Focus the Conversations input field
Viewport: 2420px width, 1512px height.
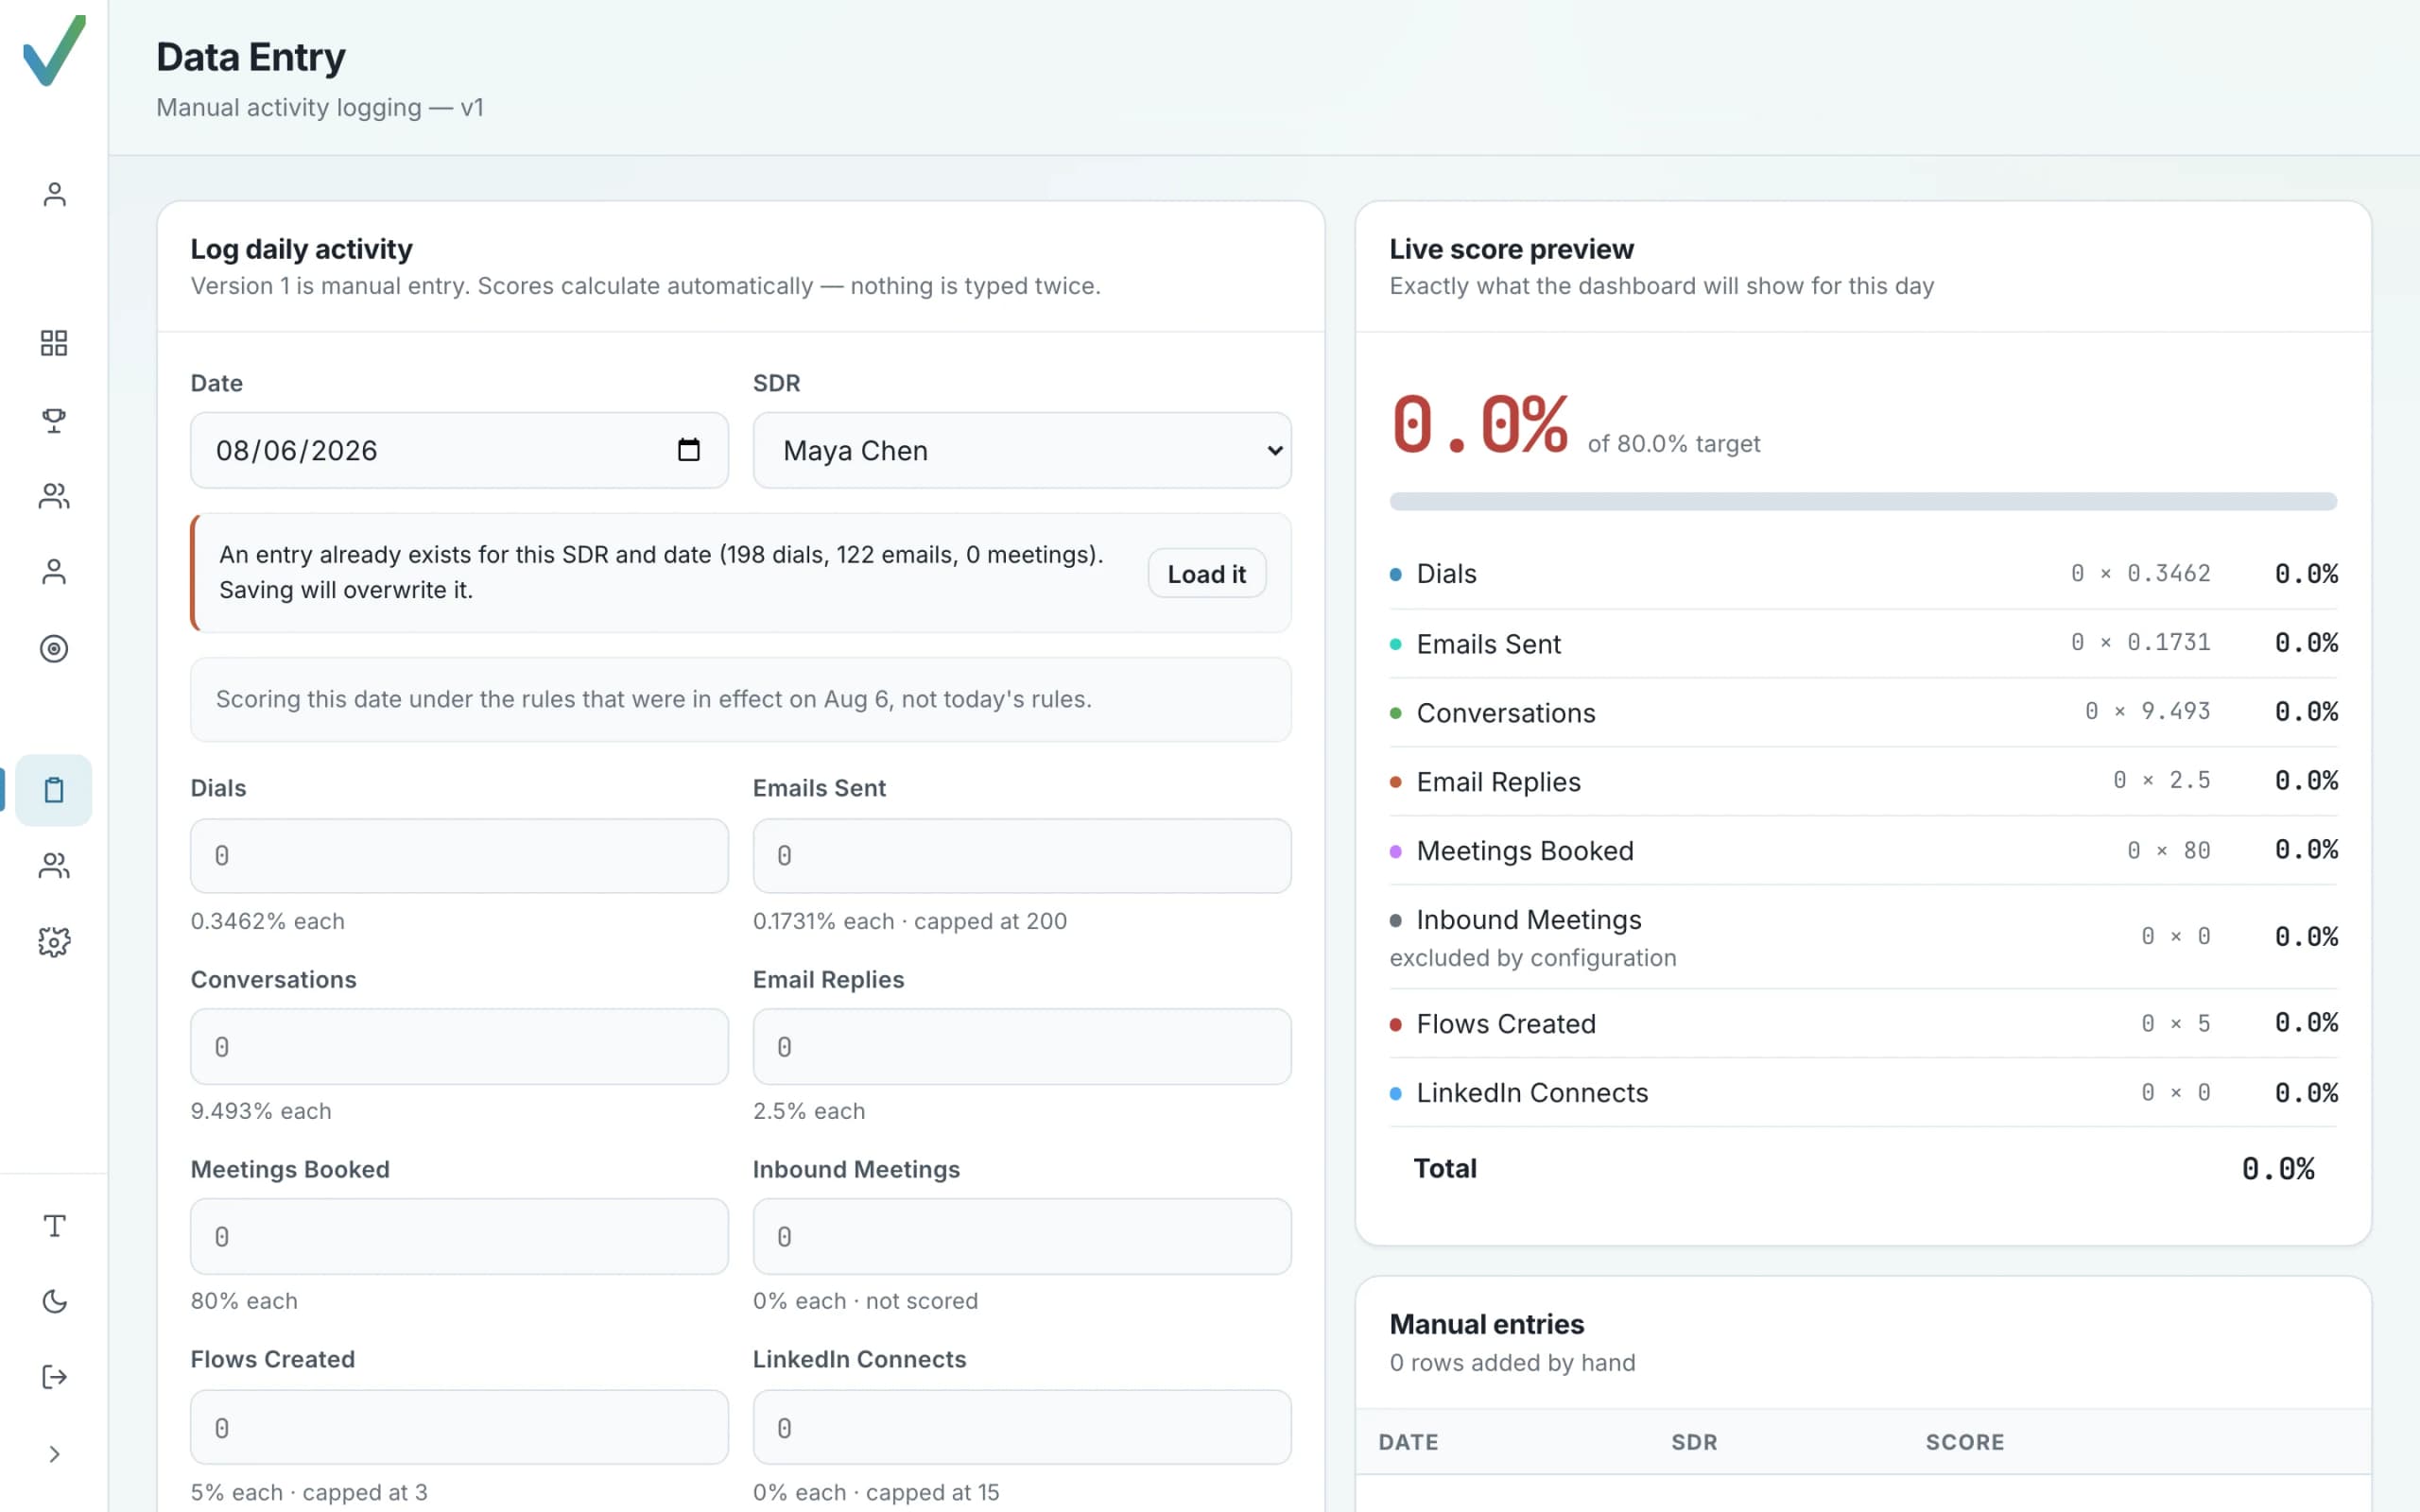[459, 1047]
